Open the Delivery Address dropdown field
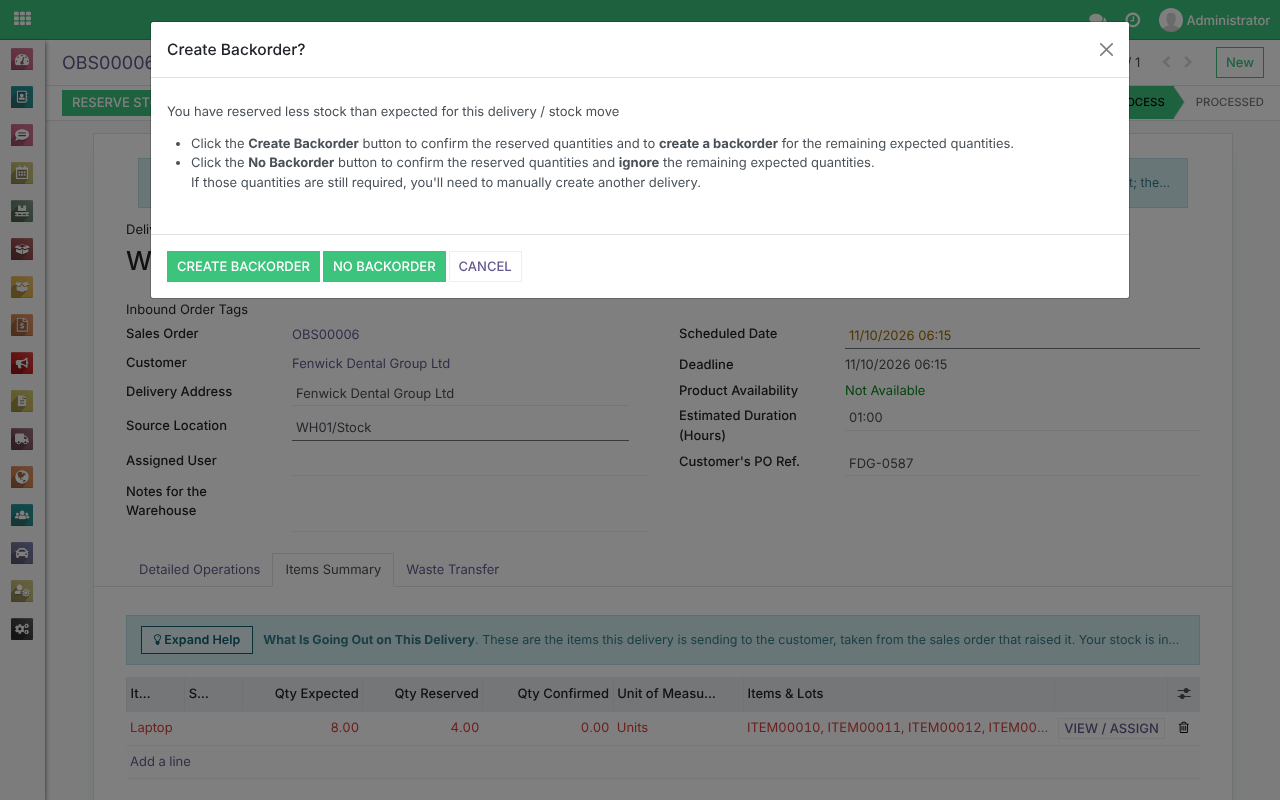Screen dimensions: 1280x800 click(x=460, y=393)
